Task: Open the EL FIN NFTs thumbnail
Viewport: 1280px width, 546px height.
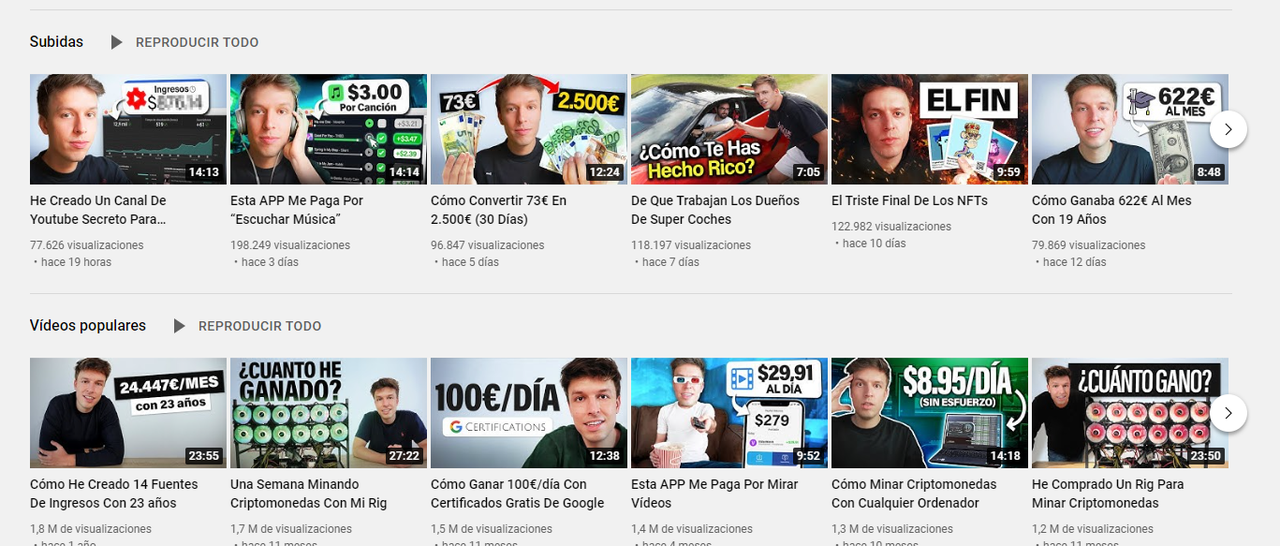Action: [930, 129]
